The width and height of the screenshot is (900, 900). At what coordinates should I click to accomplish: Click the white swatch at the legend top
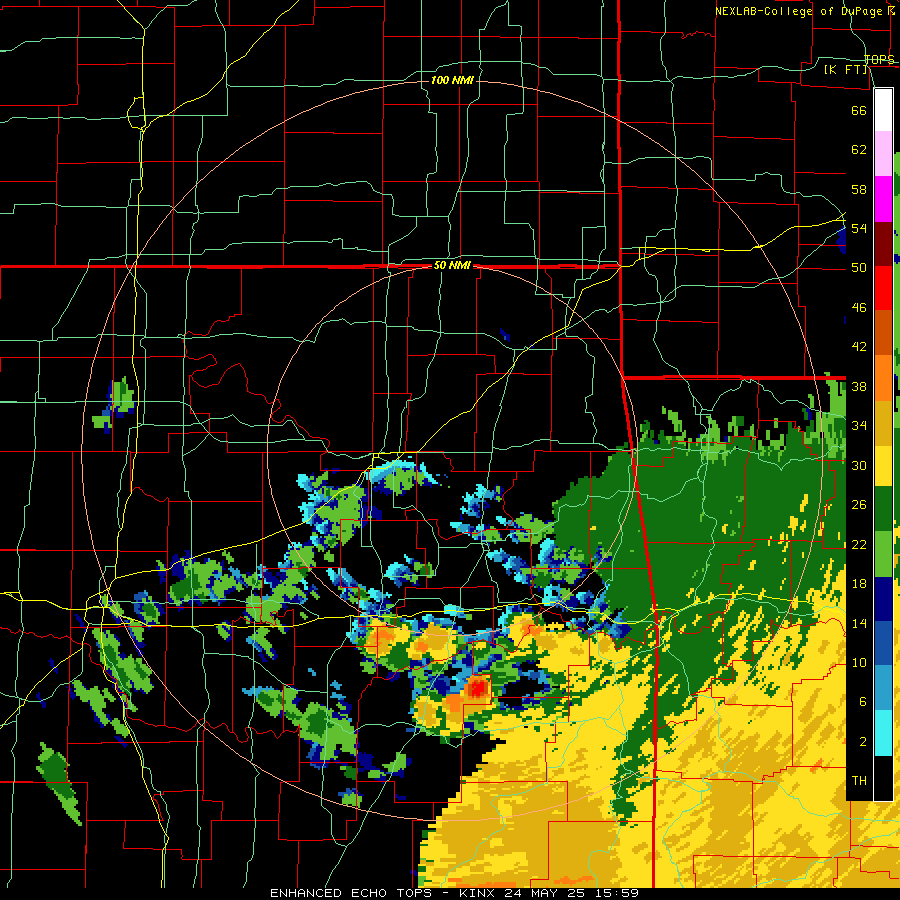pos(883,110)
